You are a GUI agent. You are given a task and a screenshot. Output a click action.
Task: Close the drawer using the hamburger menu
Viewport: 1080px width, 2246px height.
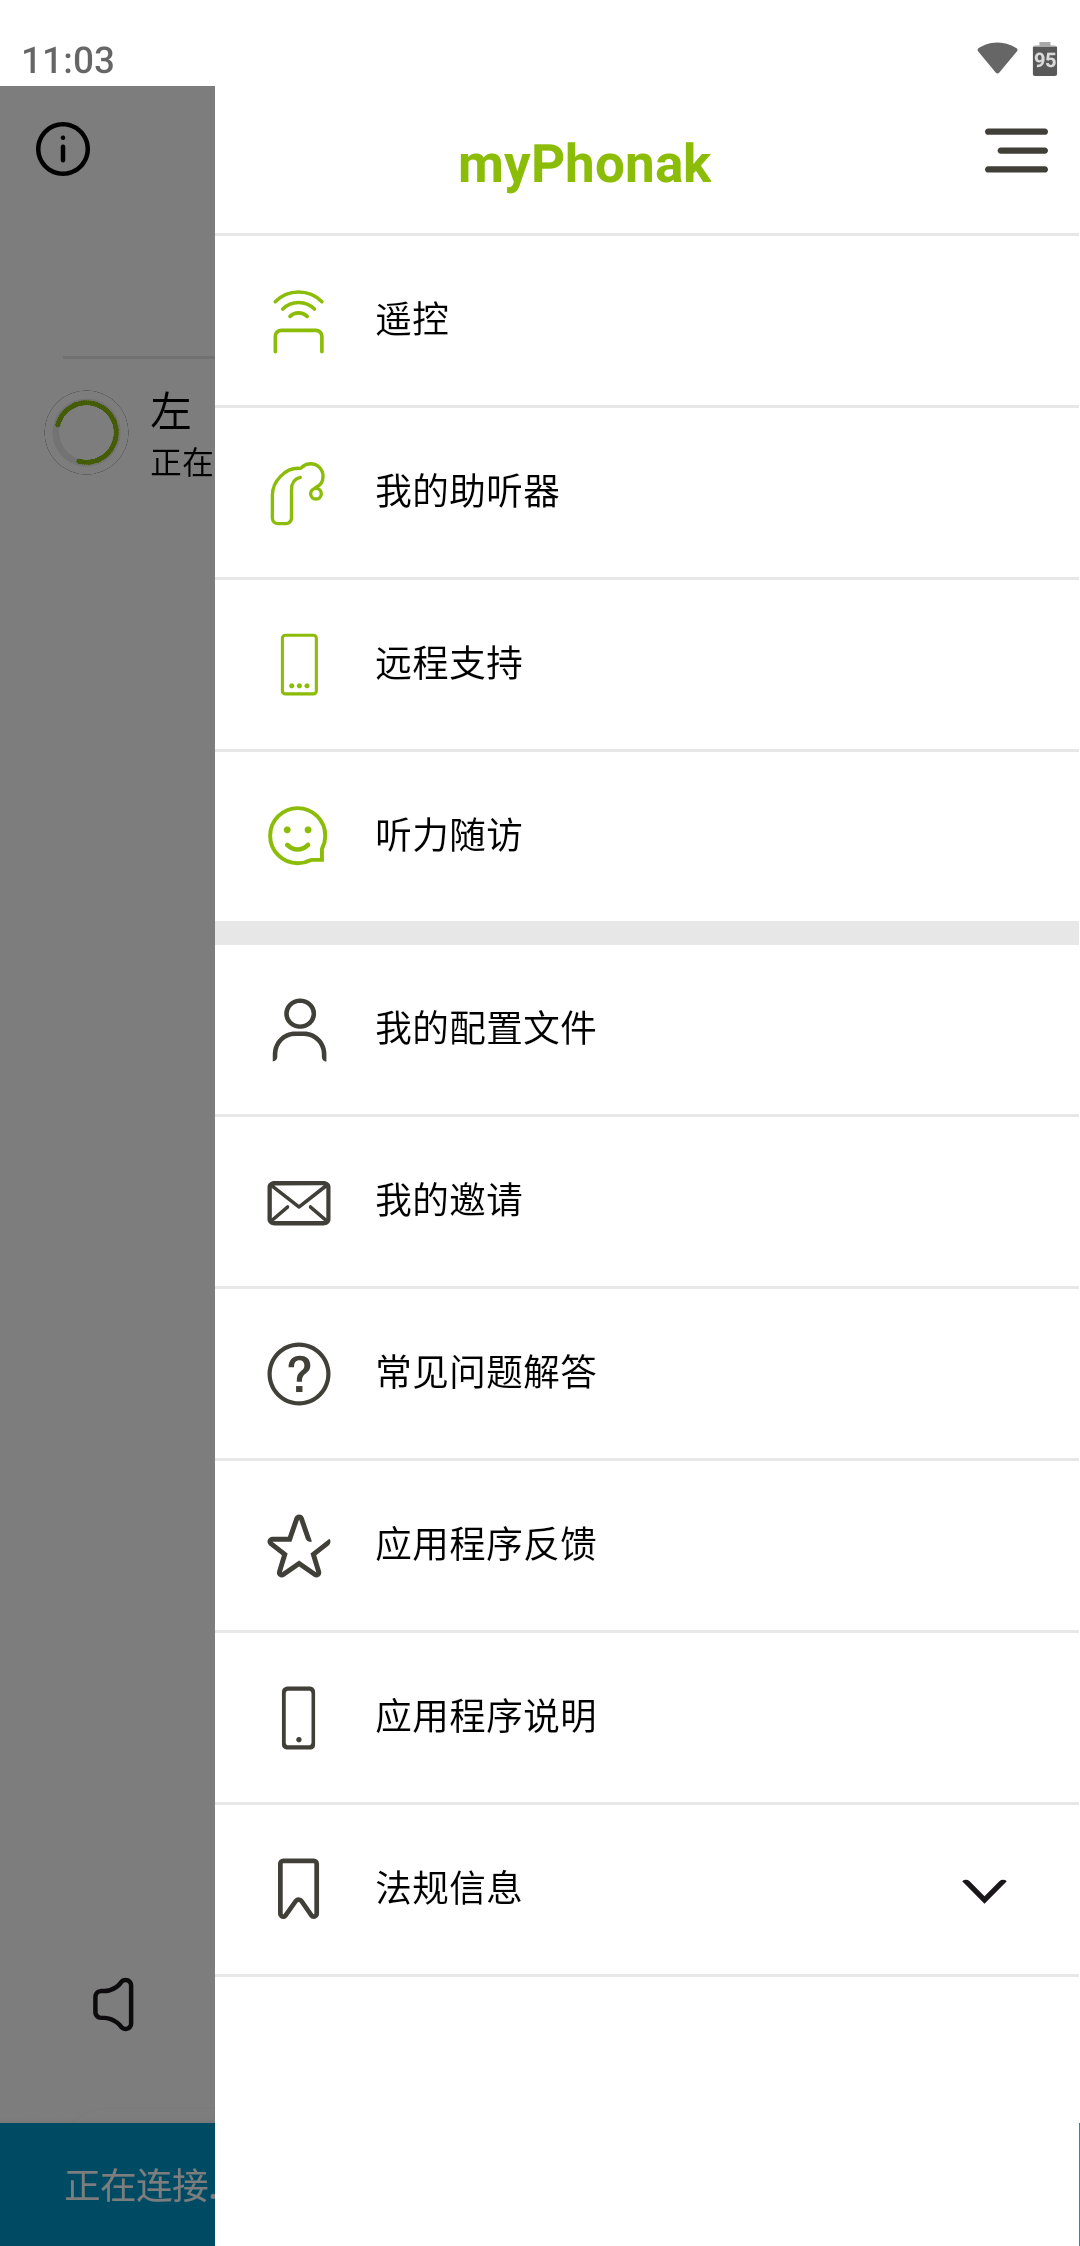pyautogui.click(x=1016, y=152)
